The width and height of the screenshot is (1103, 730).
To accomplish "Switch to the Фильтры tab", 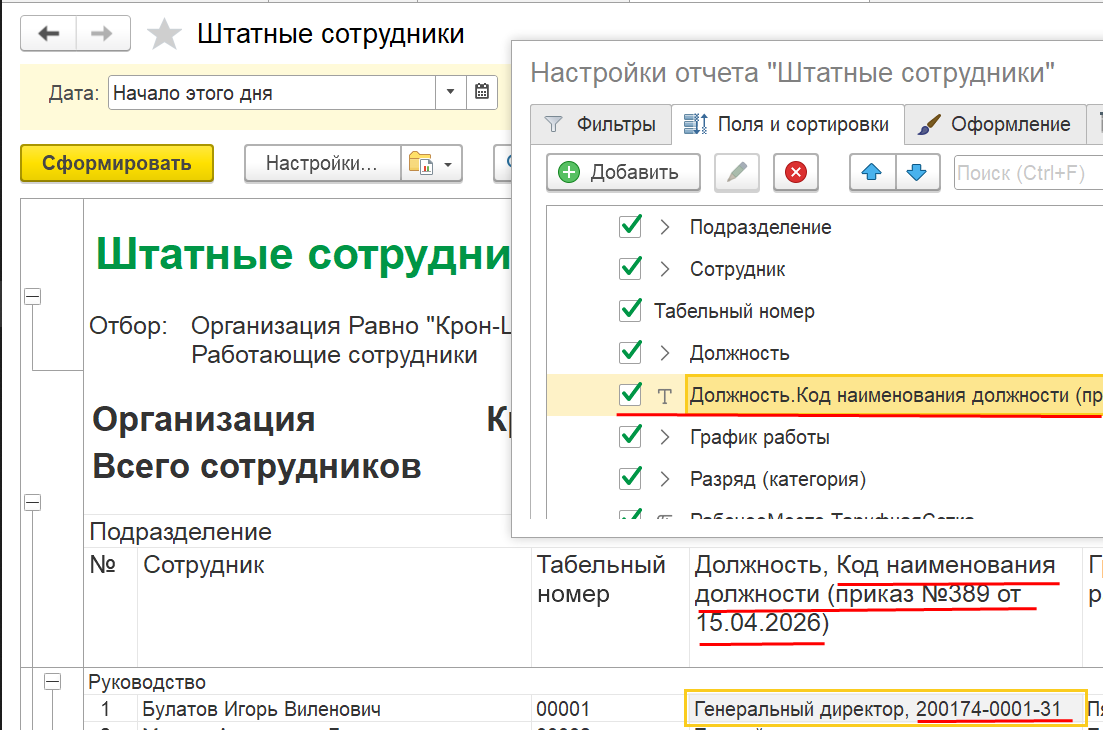I will coord(600,124).
